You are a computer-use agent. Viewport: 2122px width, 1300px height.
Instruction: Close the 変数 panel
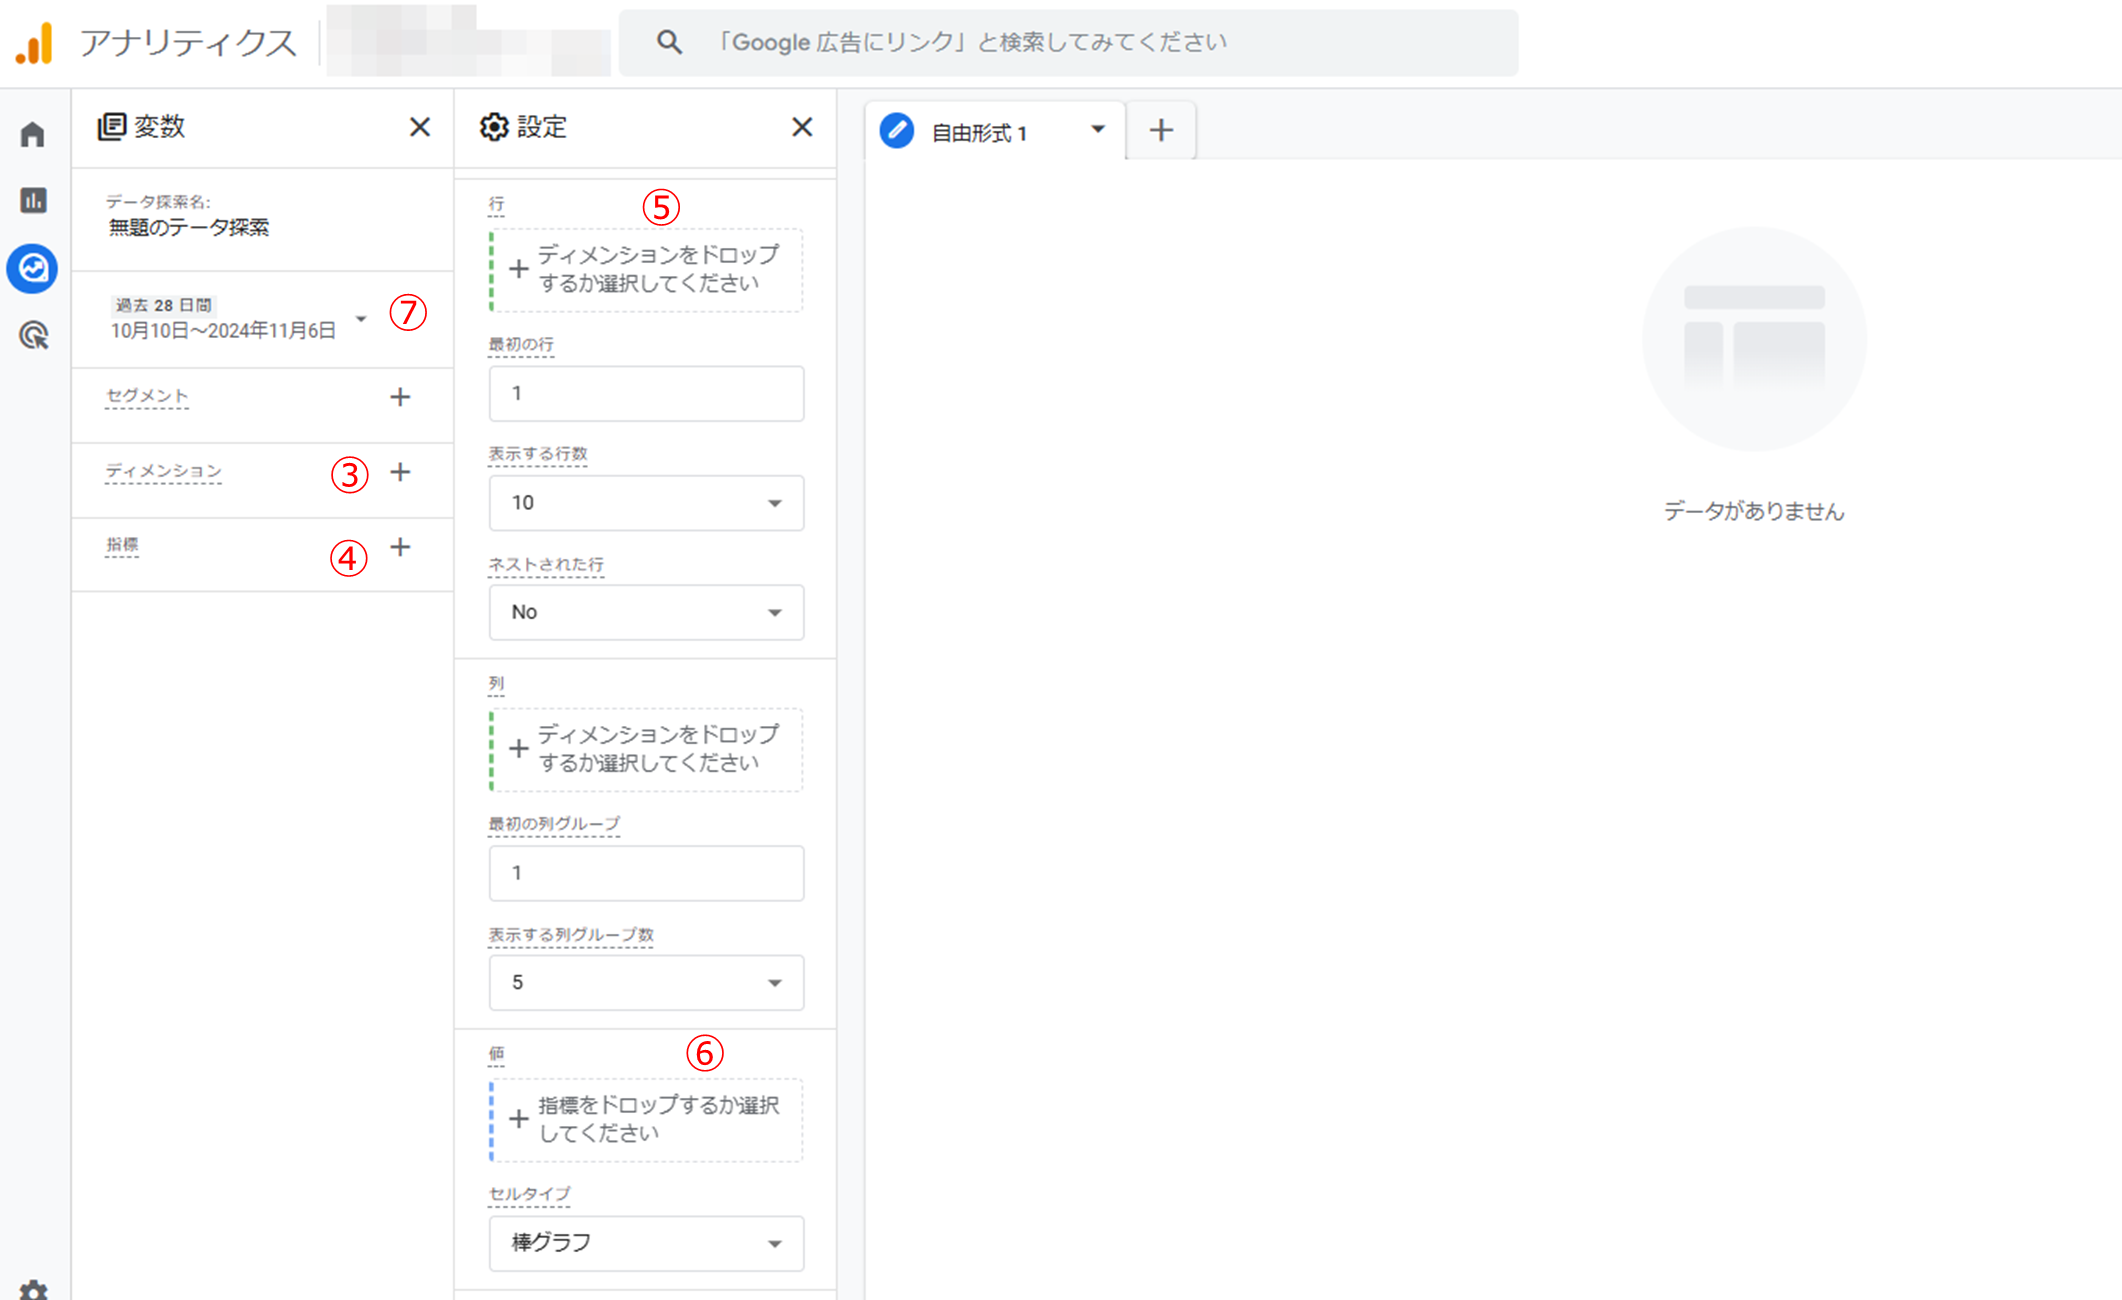click(x=420, y=127)
